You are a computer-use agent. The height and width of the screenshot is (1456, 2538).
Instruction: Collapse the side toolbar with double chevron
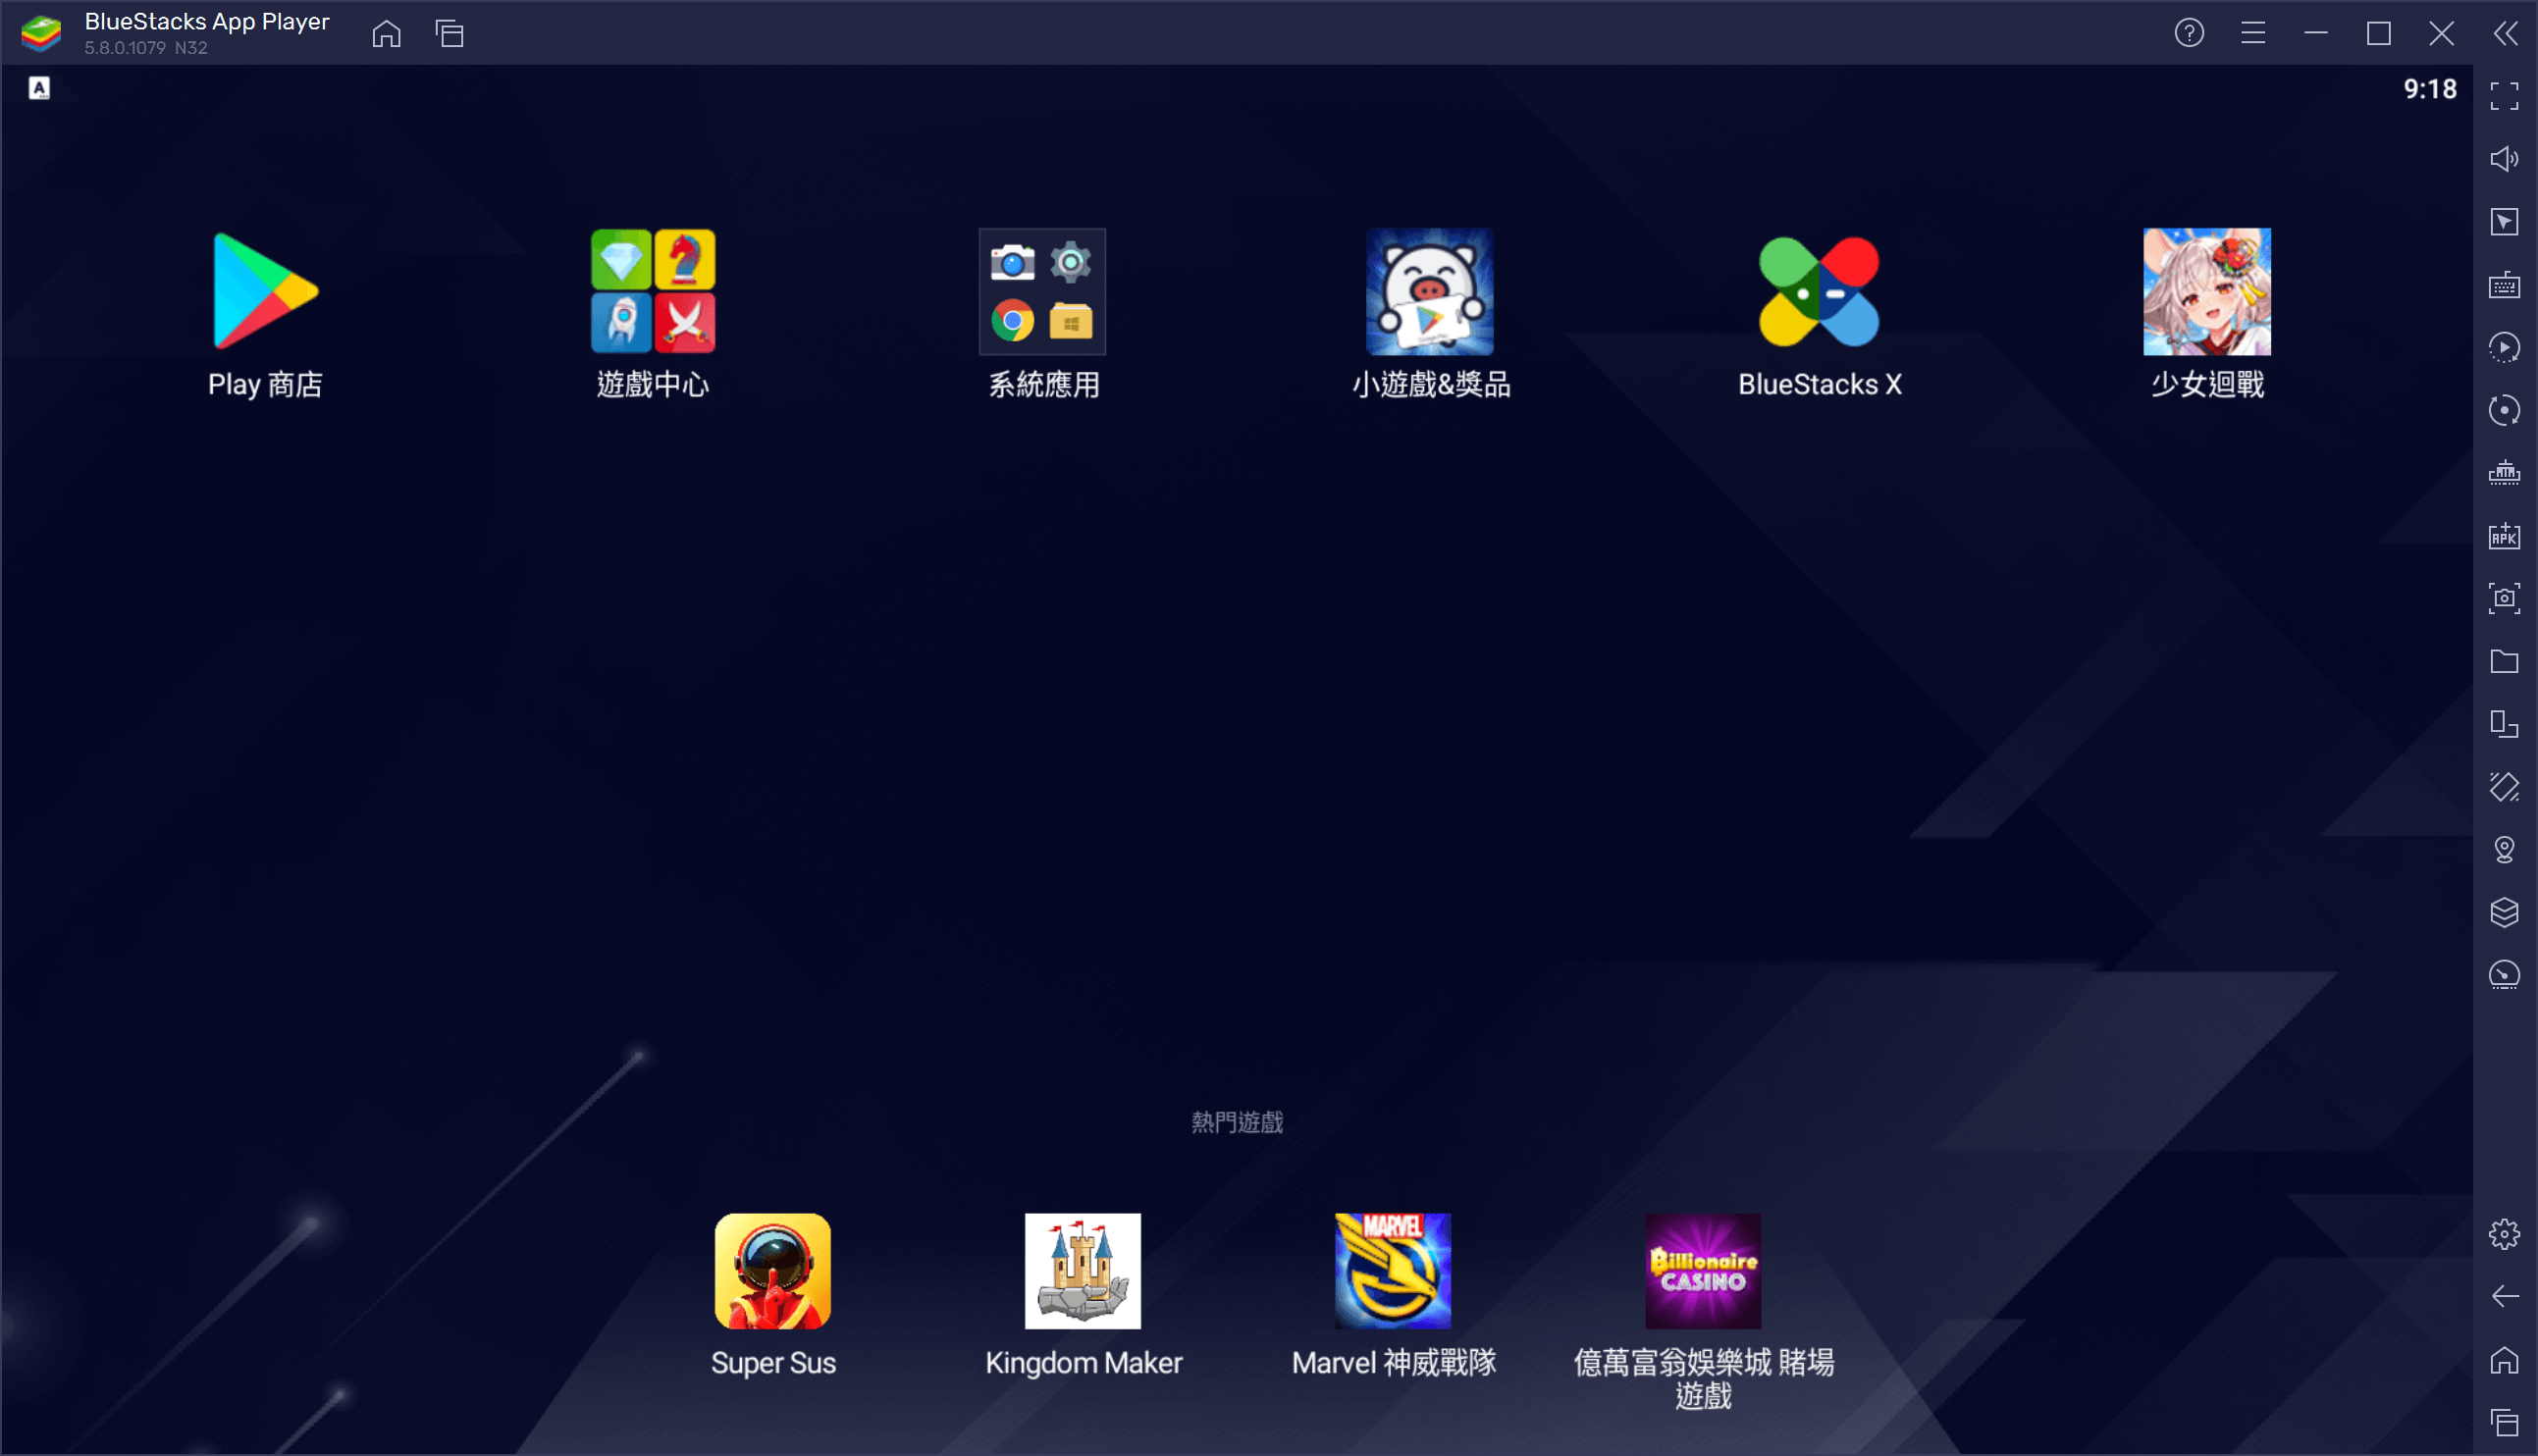click(2505, 33)
